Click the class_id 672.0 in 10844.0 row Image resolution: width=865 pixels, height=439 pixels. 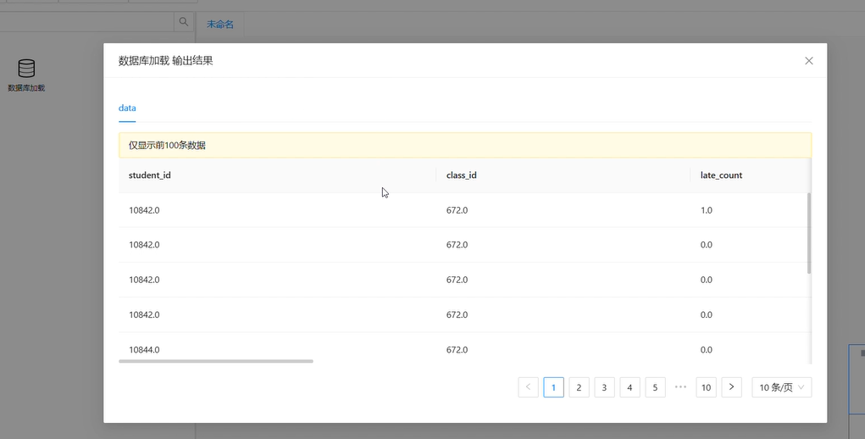click(x=457, y=350)
